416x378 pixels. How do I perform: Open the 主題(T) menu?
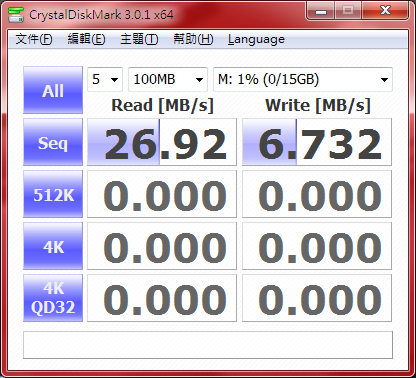(139, 39)
